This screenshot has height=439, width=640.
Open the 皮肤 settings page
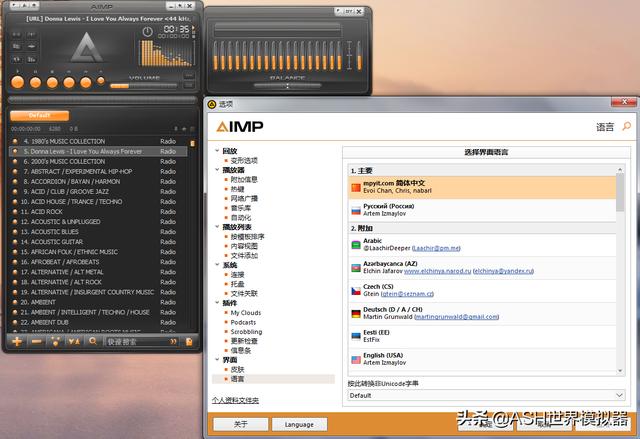pos(238,369)
